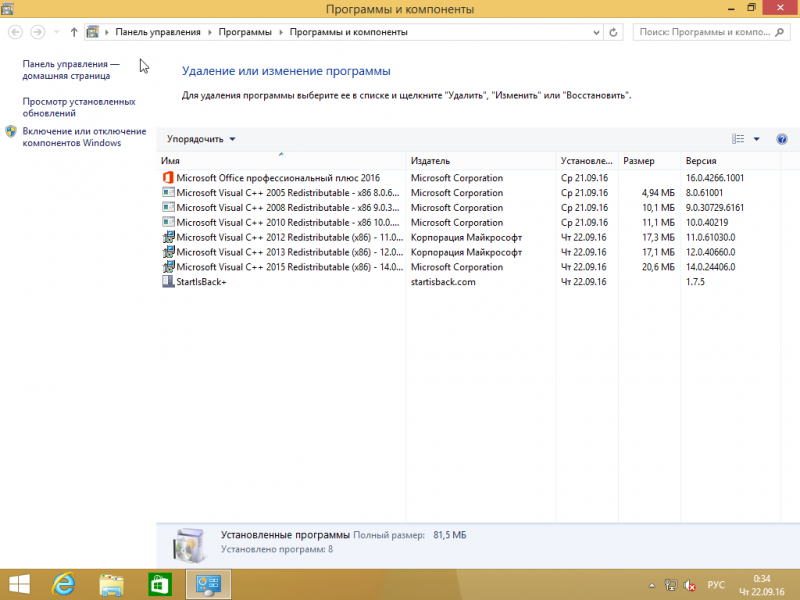The image size is (800, 600).
Task: Click version 16.0.4266.1001 cell
Action: (x=715, y=178)
